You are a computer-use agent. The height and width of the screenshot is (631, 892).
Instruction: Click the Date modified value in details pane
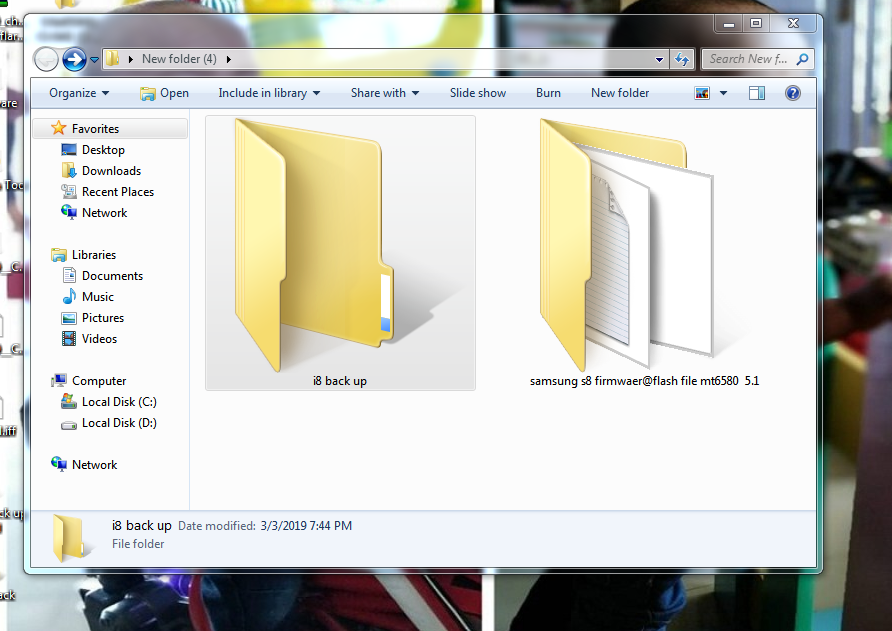(x=306, y=526)
